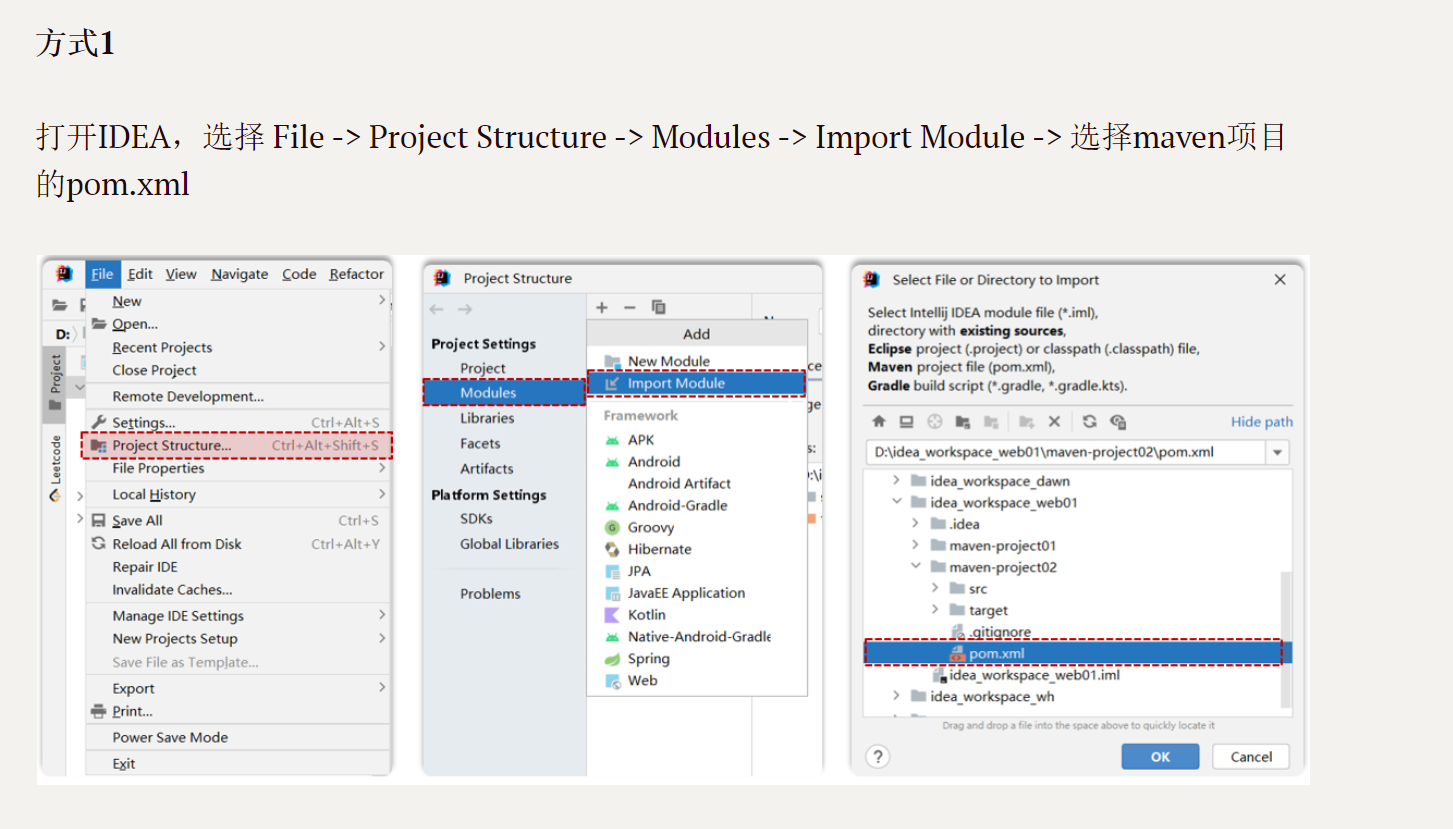Click the Desktop directory toolbar icon
Image resolution: width=1453 pixels, height=829 pixels.
click(906, 422)
